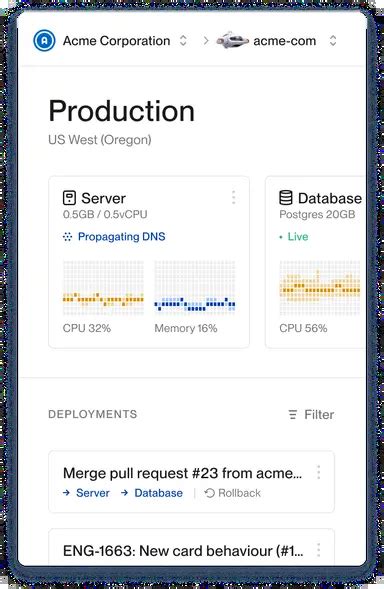The width and height of the screenshot is (384, 589).
Task: Open the Server card three-dot menu
Action: point(234,197)
